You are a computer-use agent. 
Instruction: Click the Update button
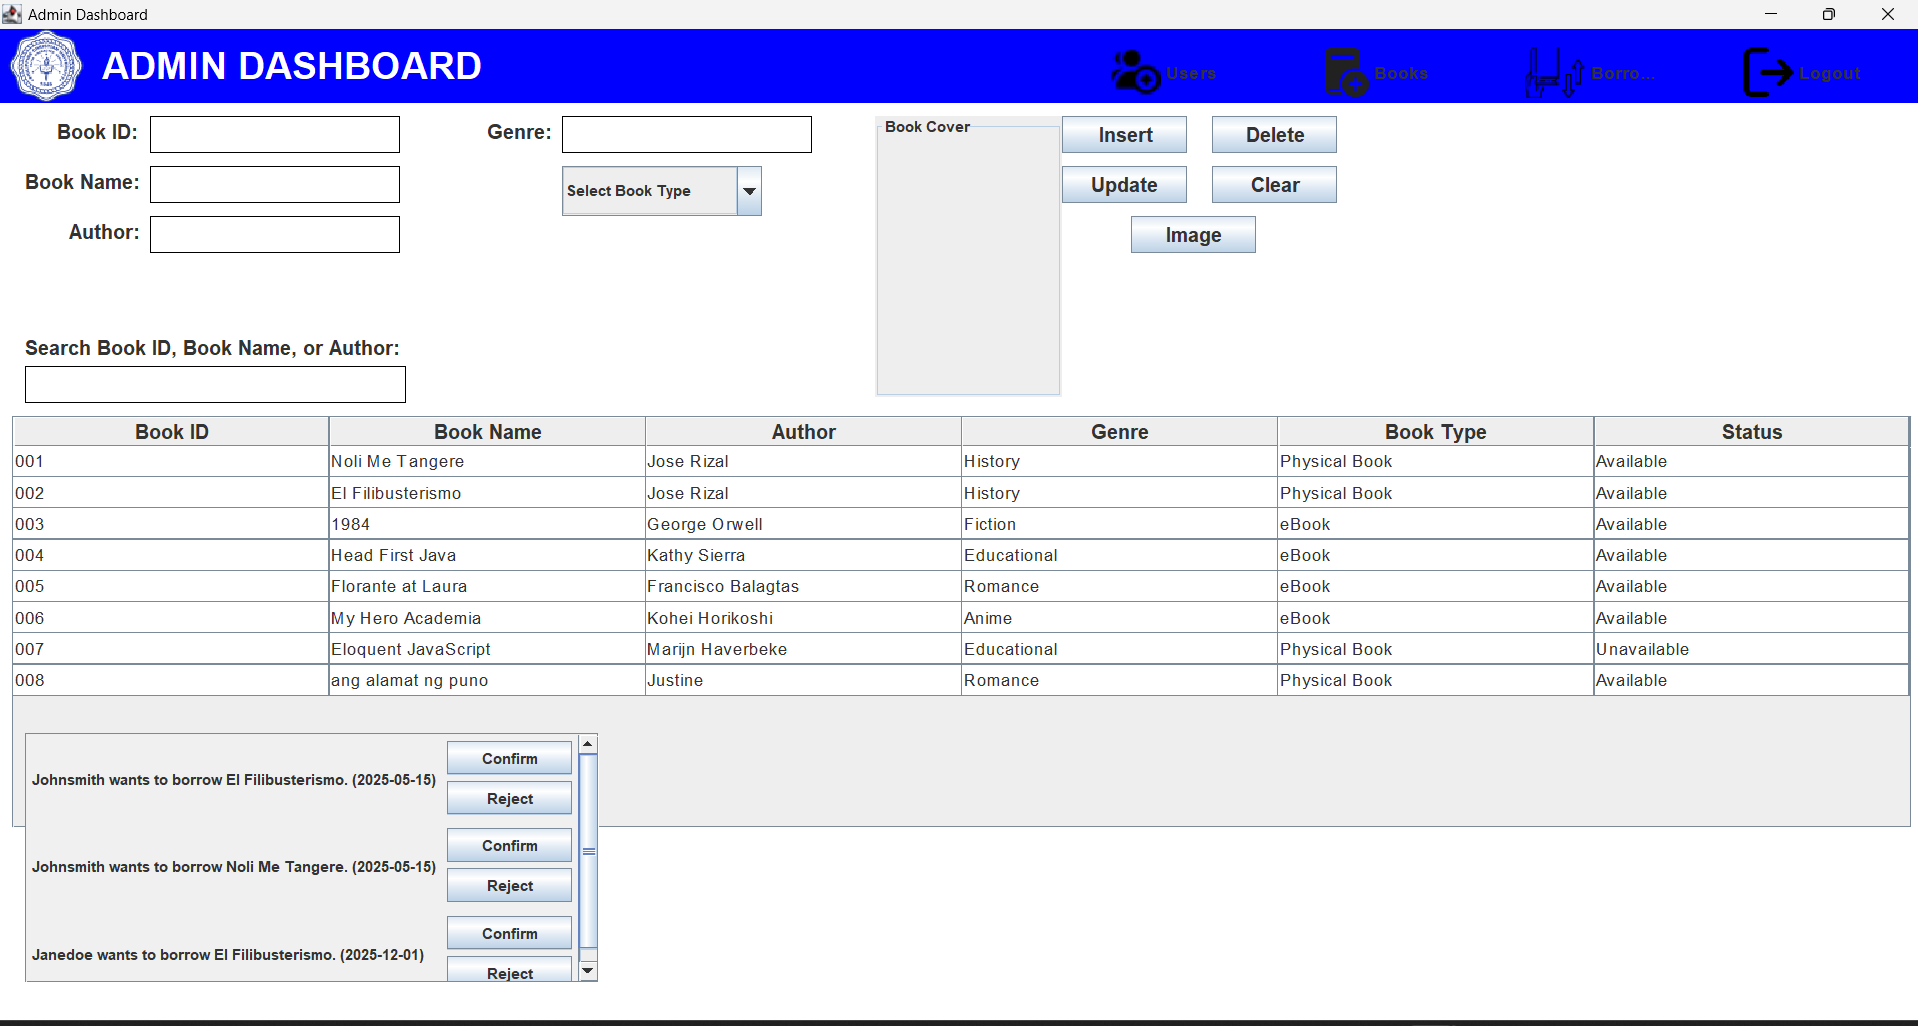pos(1124,185)
